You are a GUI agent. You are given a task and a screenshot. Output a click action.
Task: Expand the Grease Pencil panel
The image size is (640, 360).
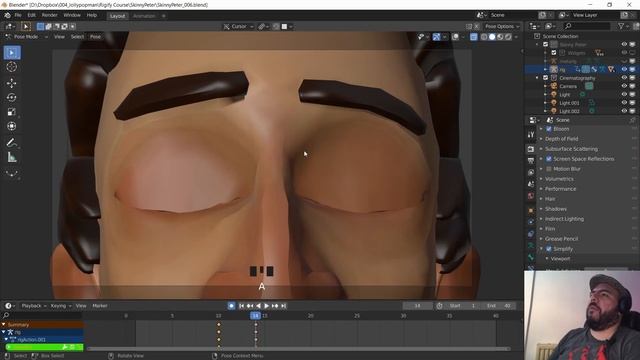561,239
